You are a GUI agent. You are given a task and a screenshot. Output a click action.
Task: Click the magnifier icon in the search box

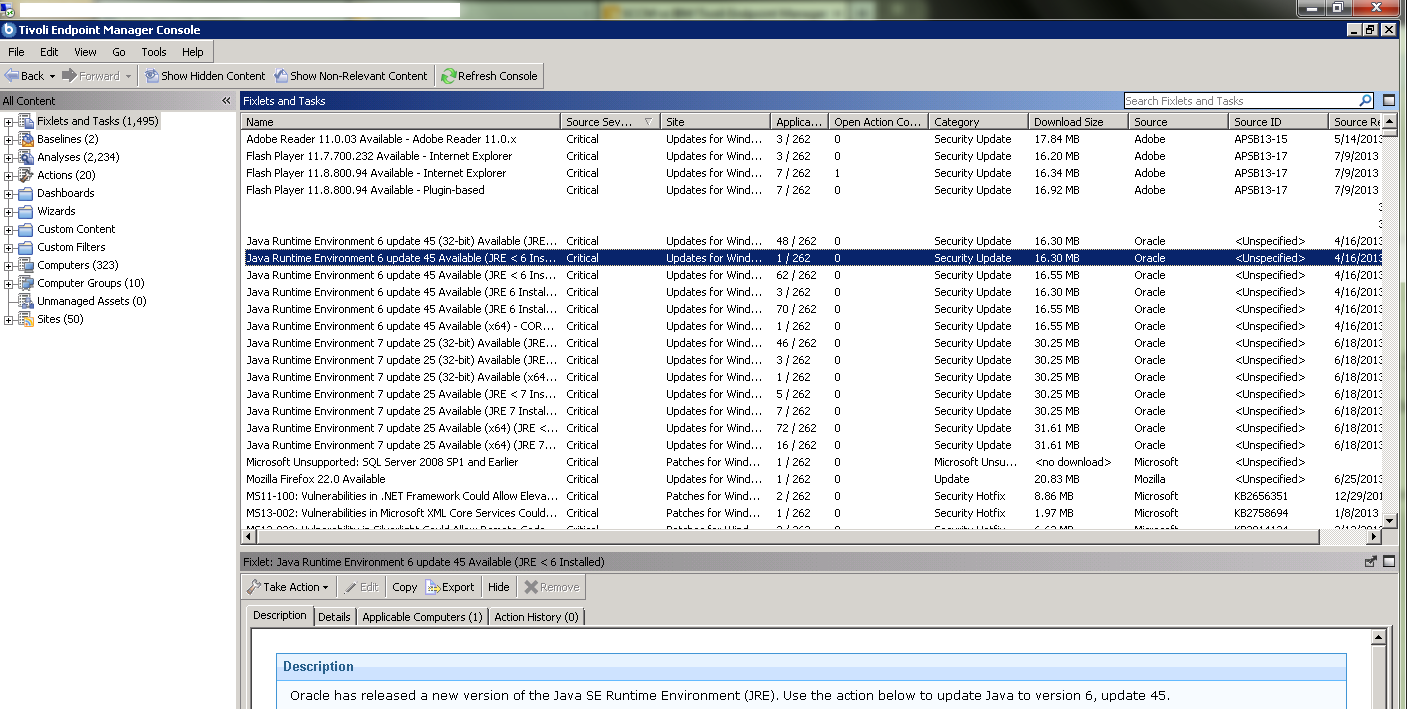pos(1366,100)
